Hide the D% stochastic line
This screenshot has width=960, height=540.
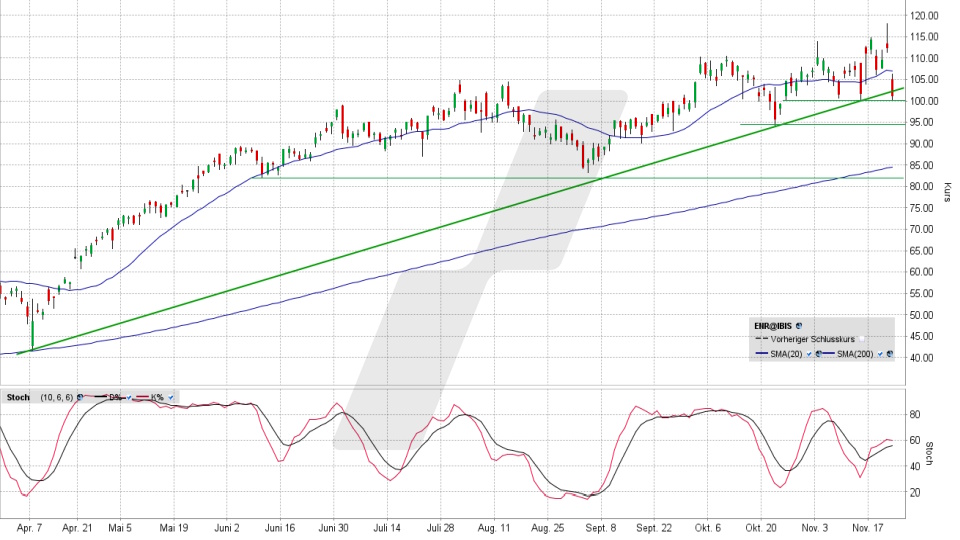pos(130,397)
